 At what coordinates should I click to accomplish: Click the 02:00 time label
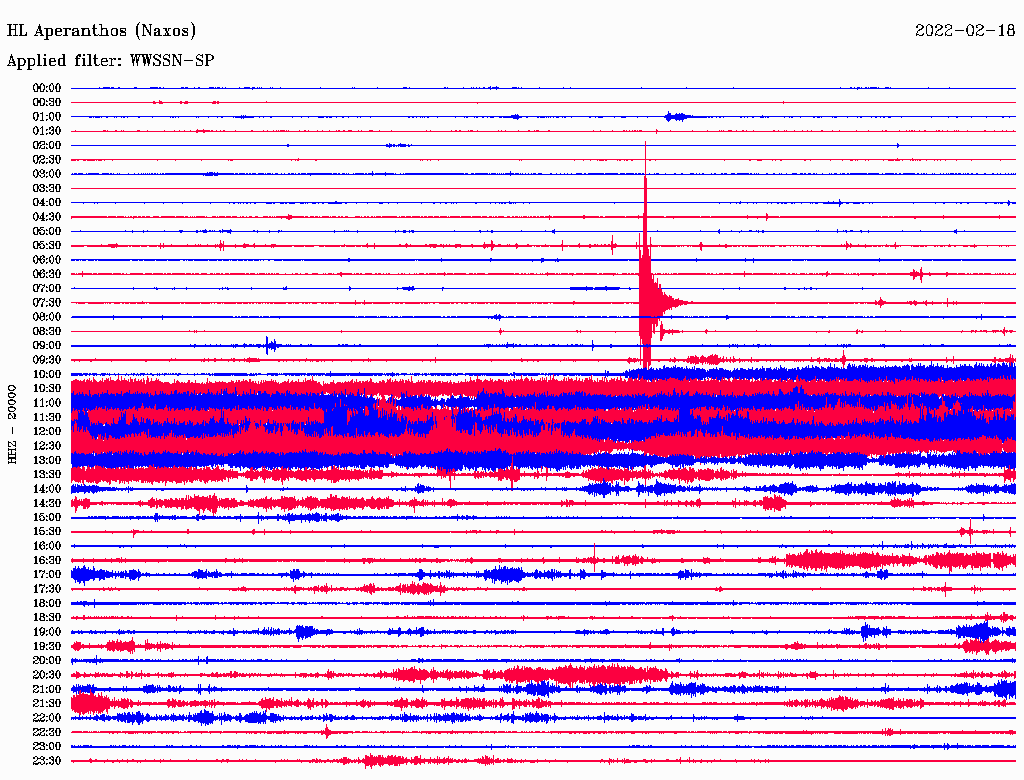click(47, 146)
